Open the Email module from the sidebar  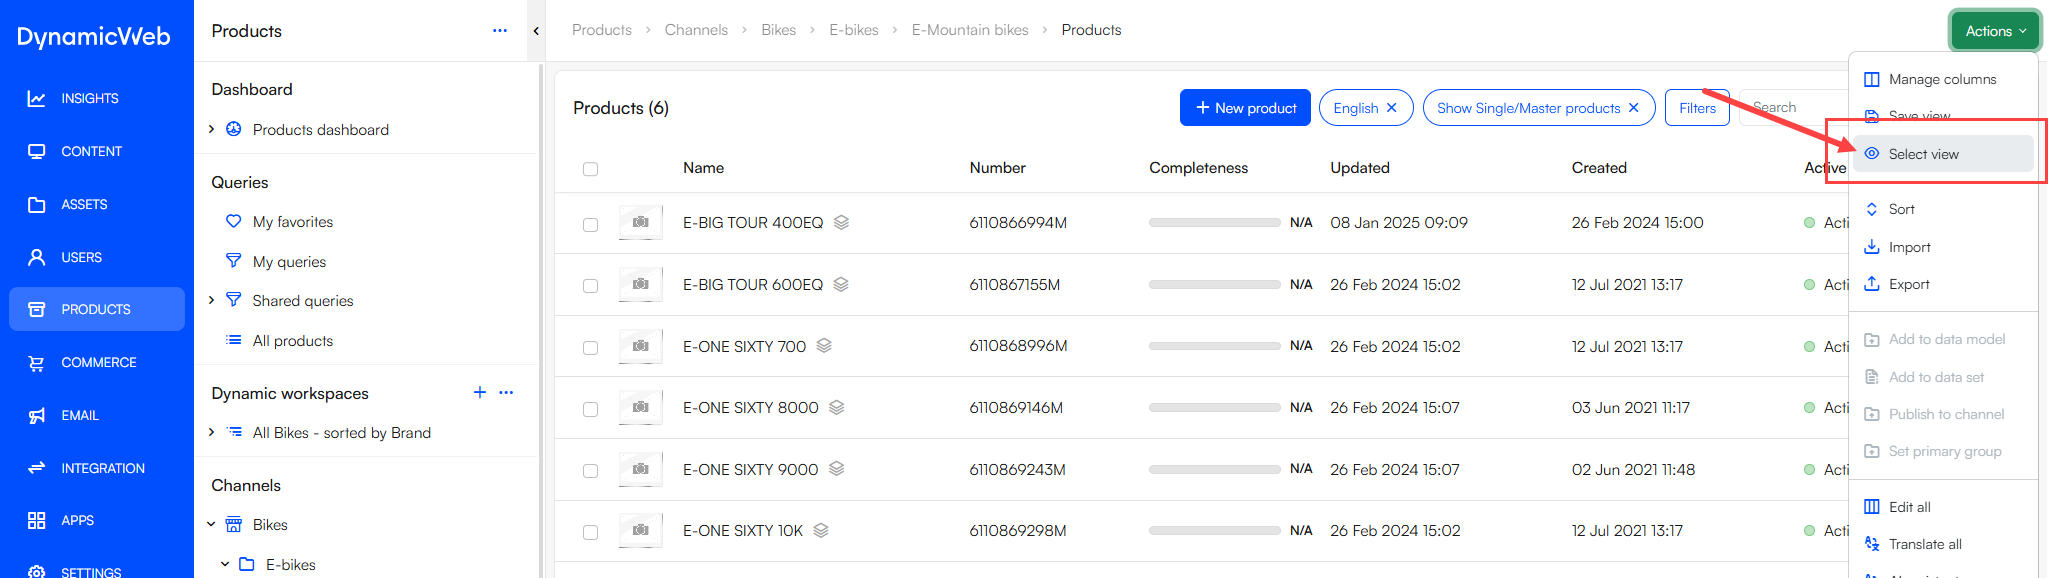point(37,415)
